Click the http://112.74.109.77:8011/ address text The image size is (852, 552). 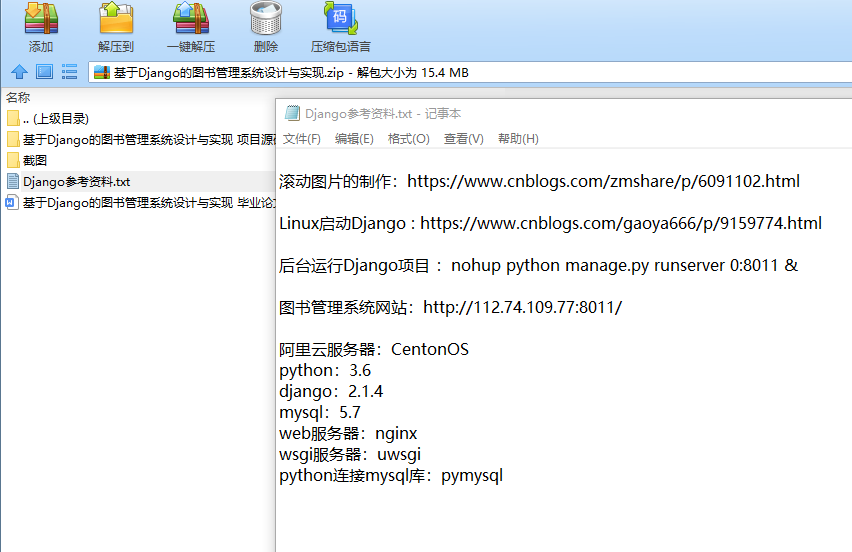[x=522, y=308]
